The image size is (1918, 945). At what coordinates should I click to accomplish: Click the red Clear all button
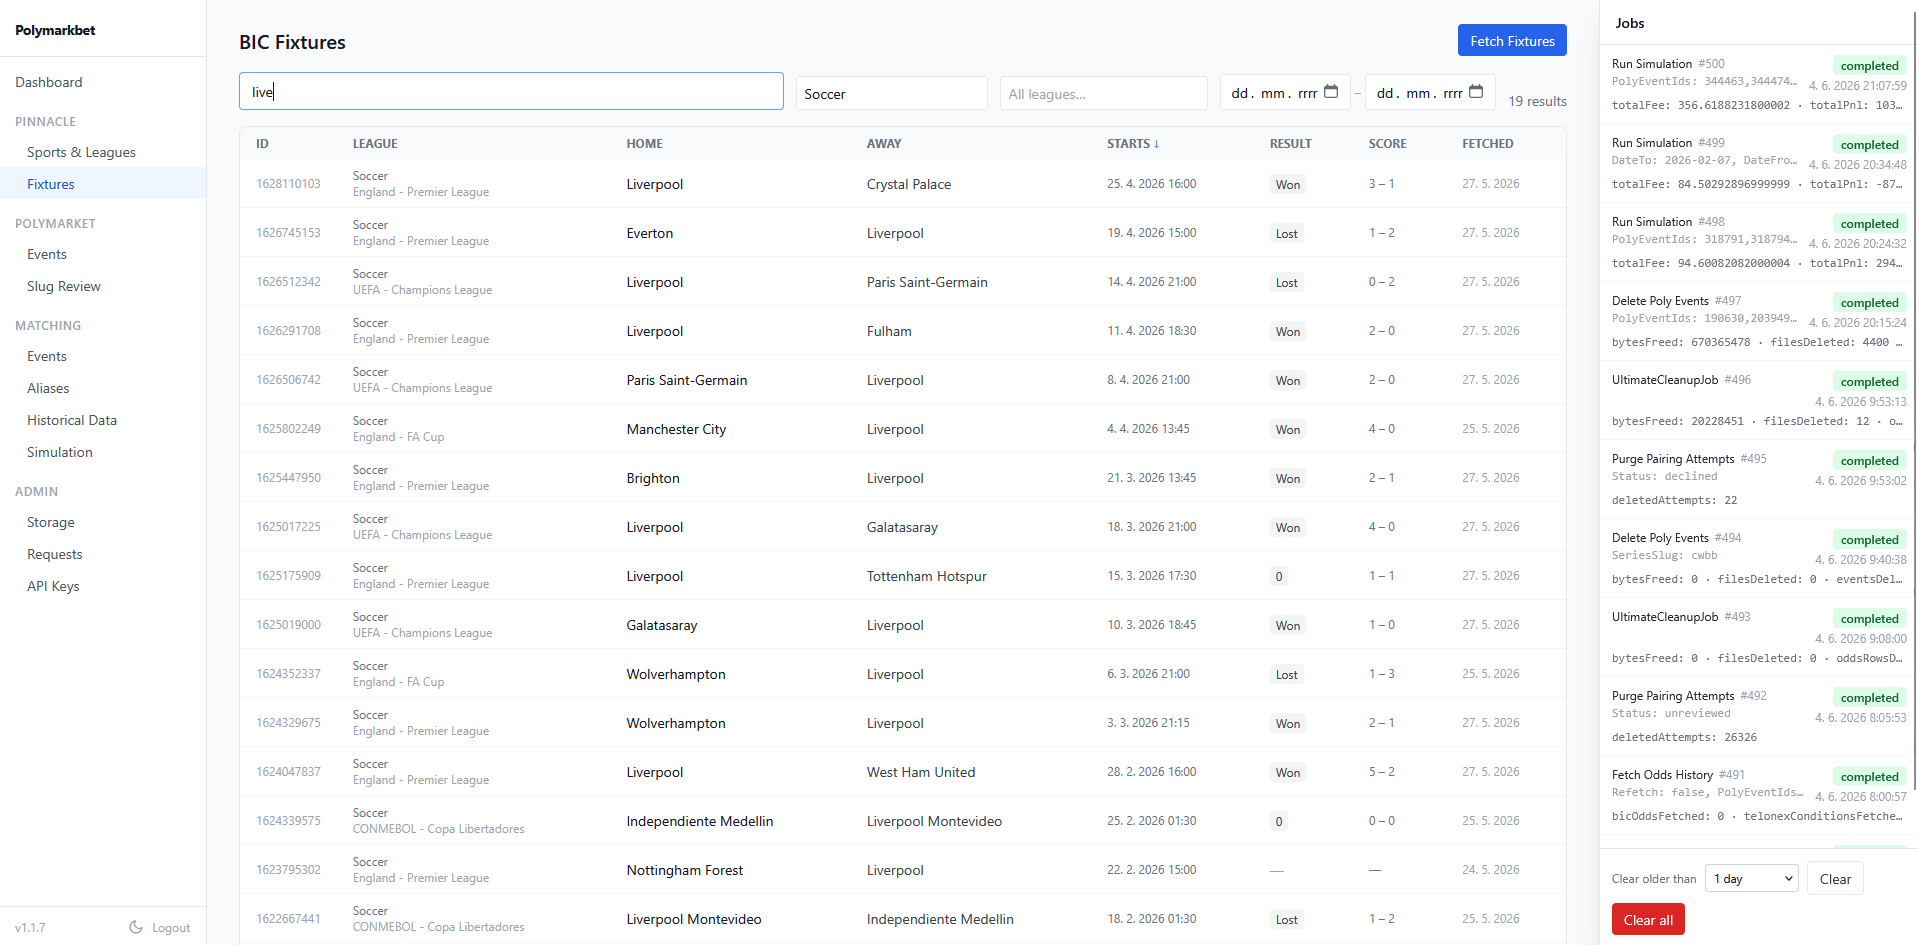[1648, 920]
